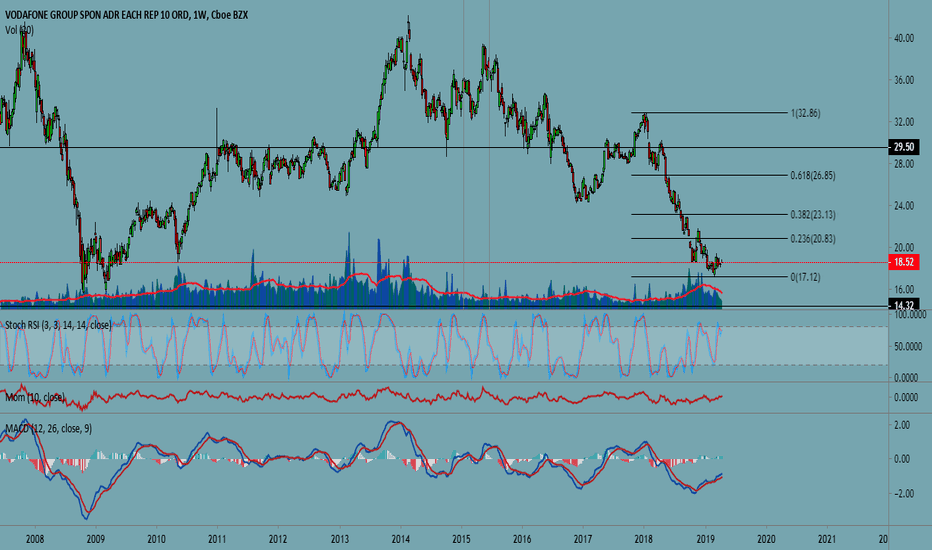The image size is (932, 550).
Task: Click the 2.00 MACD scale value
Action: coord(902,425)
